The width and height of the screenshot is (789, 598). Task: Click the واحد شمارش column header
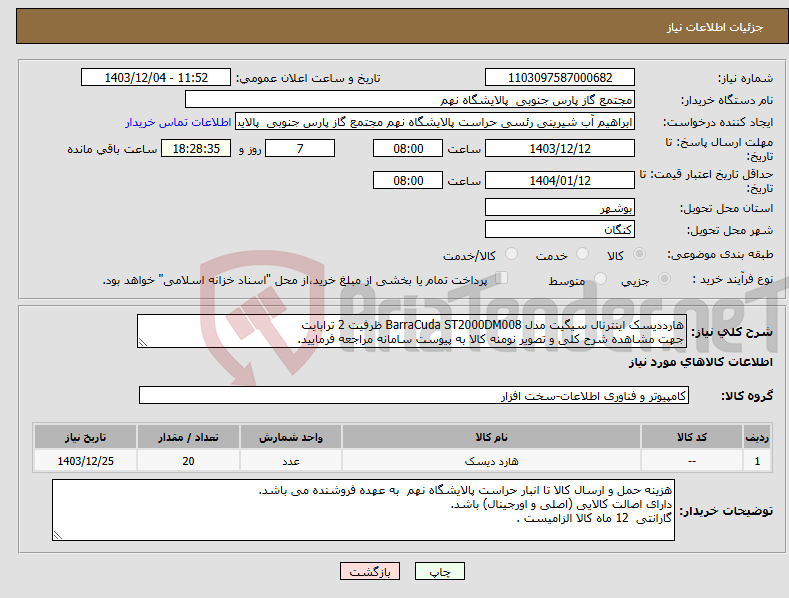[x=291, y=437]
